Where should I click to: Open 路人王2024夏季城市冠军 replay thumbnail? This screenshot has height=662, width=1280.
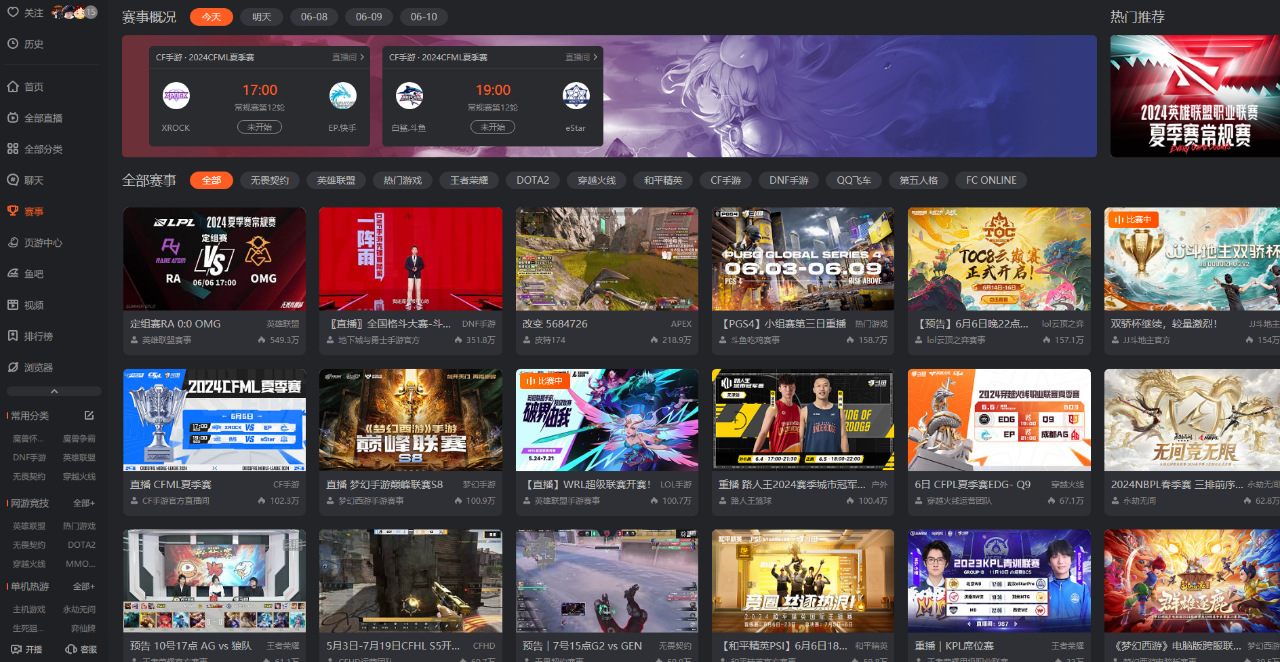coord(803,420)
